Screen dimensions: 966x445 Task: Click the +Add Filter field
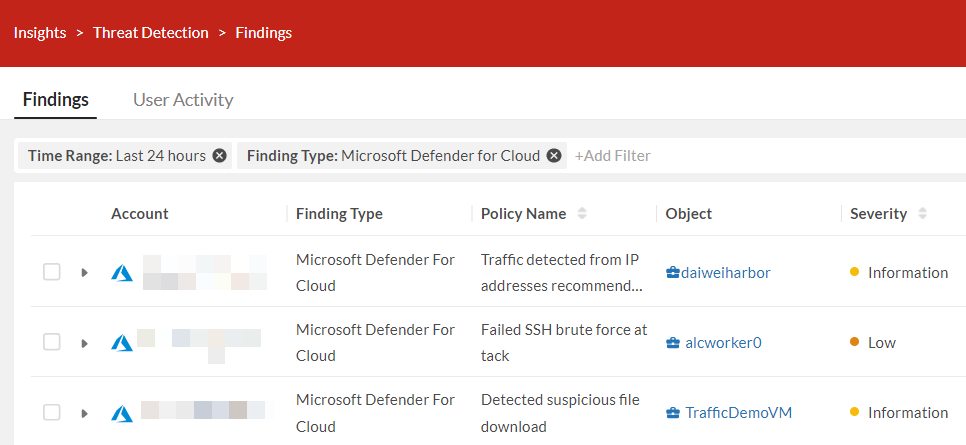click(613, 156)
